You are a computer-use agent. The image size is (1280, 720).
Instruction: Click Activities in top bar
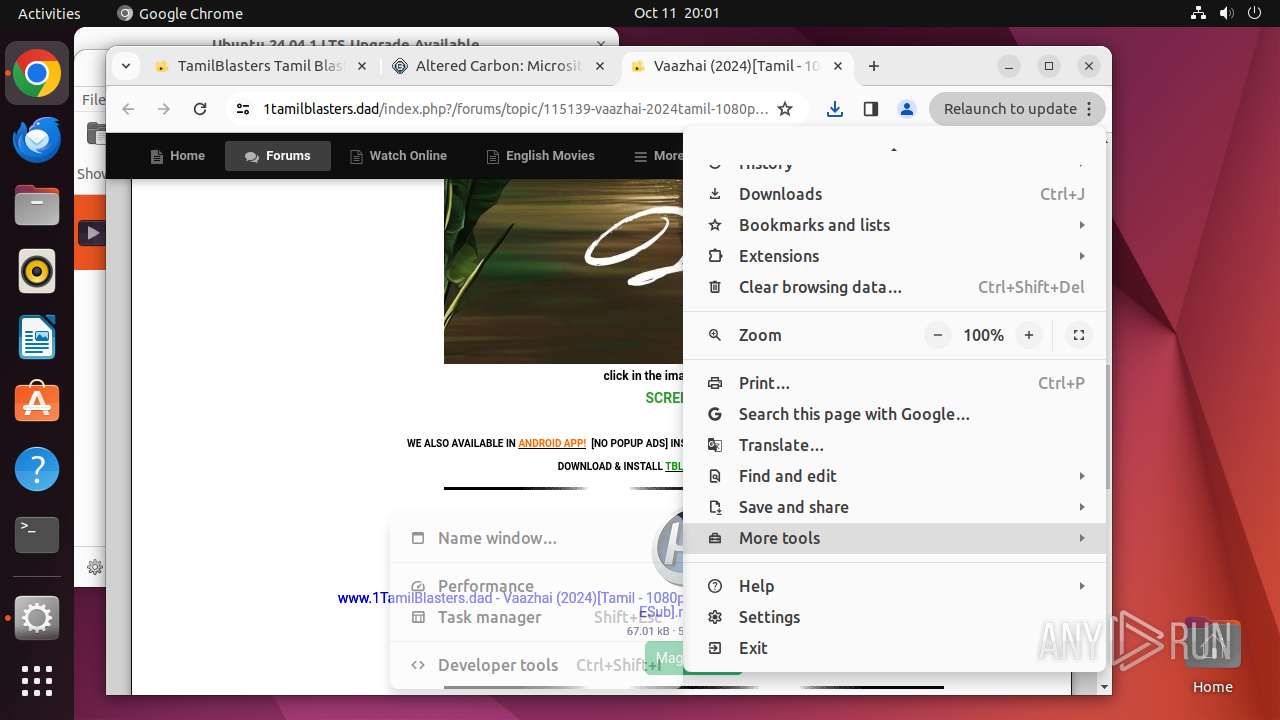point(49,13)
